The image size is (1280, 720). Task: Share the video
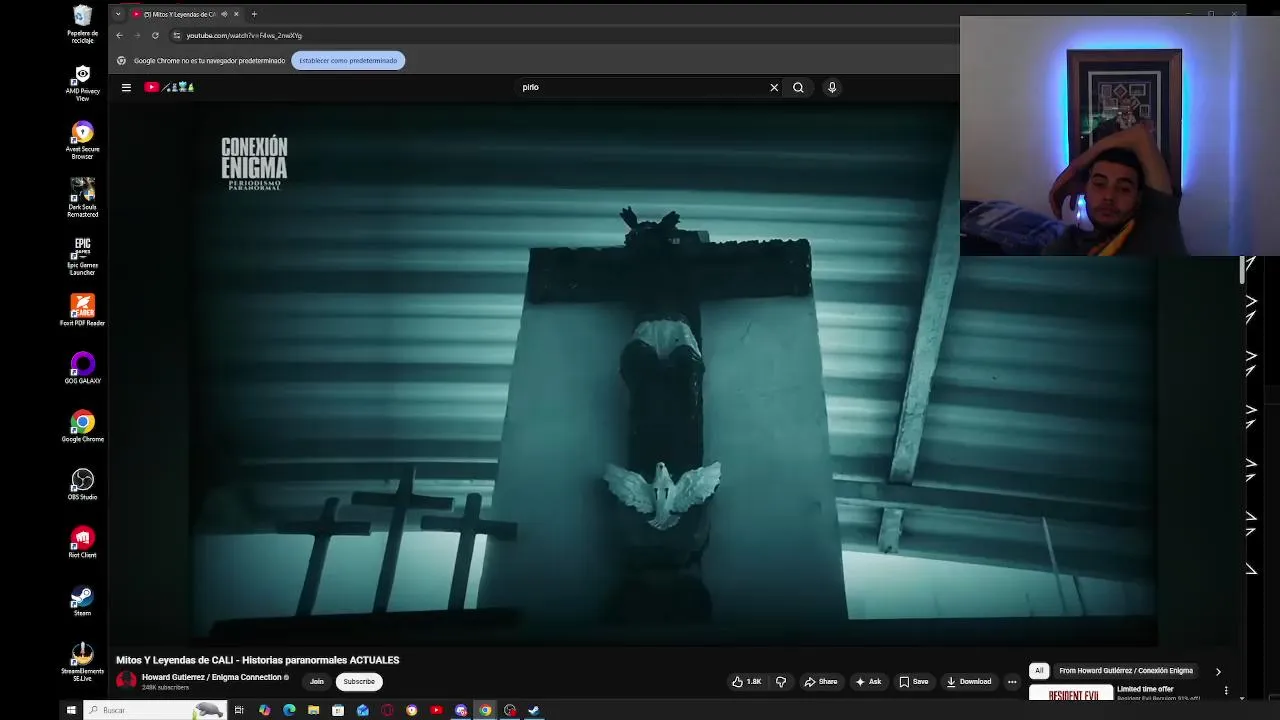coord(821,682)
